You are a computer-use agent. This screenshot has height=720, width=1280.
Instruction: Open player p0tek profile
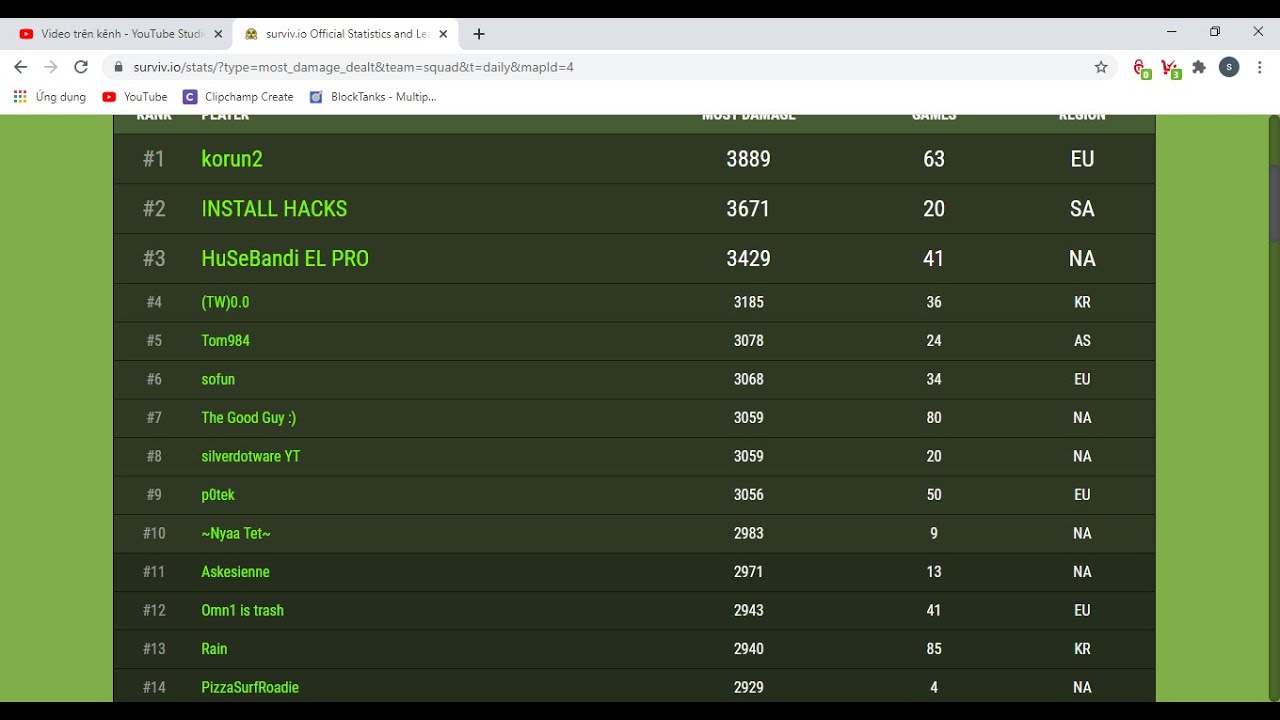click(x=218, y=495)
